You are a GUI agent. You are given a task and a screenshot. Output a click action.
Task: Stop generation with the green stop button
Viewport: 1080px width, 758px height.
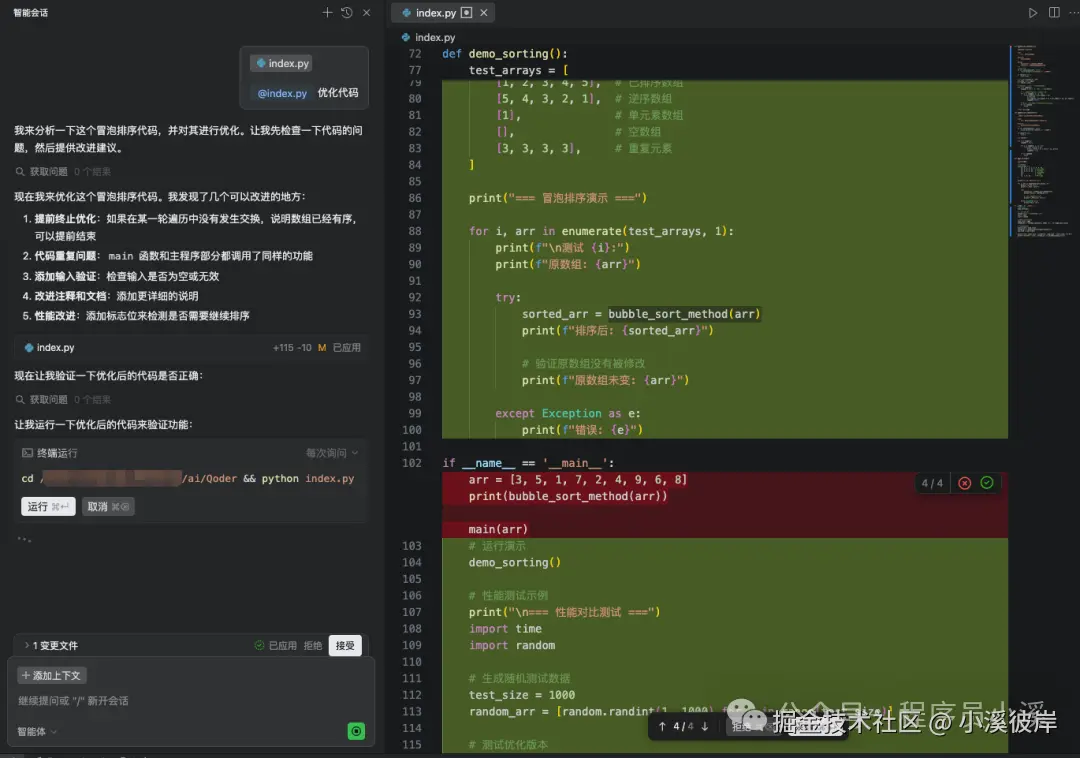pyautogui.click(x=356, y=731)
